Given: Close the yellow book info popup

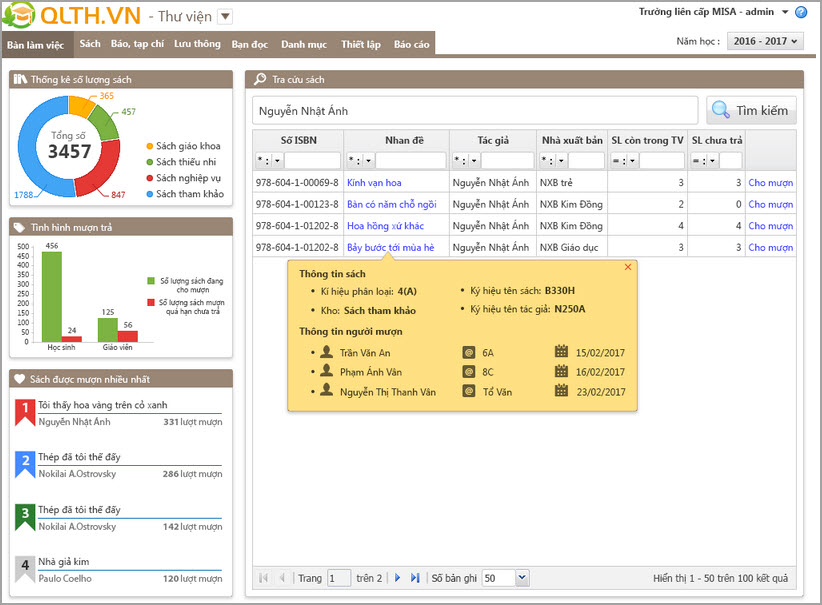Looking at the screenshot, I should (x=628, y=267).
